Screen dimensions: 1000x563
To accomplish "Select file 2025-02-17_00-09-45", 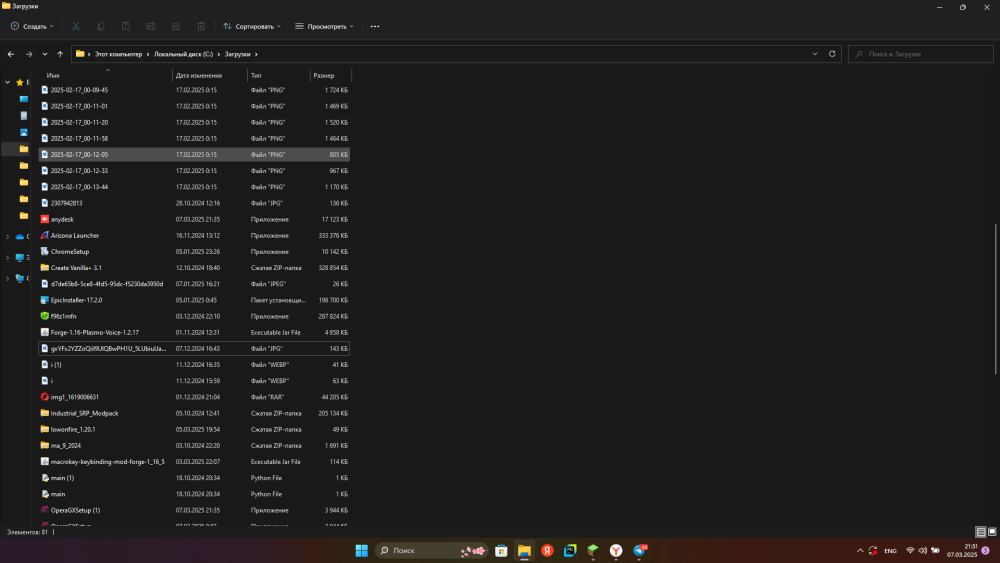I will pos(194,90).
